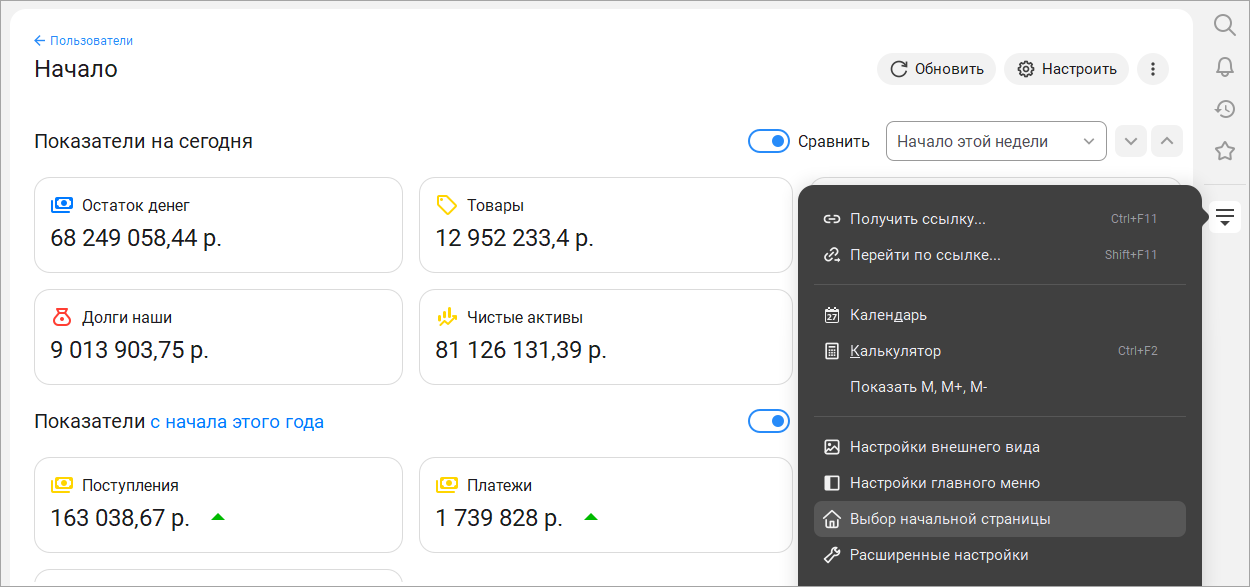Click the up chevron button
The image size is (1250, 587).
(1167, 141)
